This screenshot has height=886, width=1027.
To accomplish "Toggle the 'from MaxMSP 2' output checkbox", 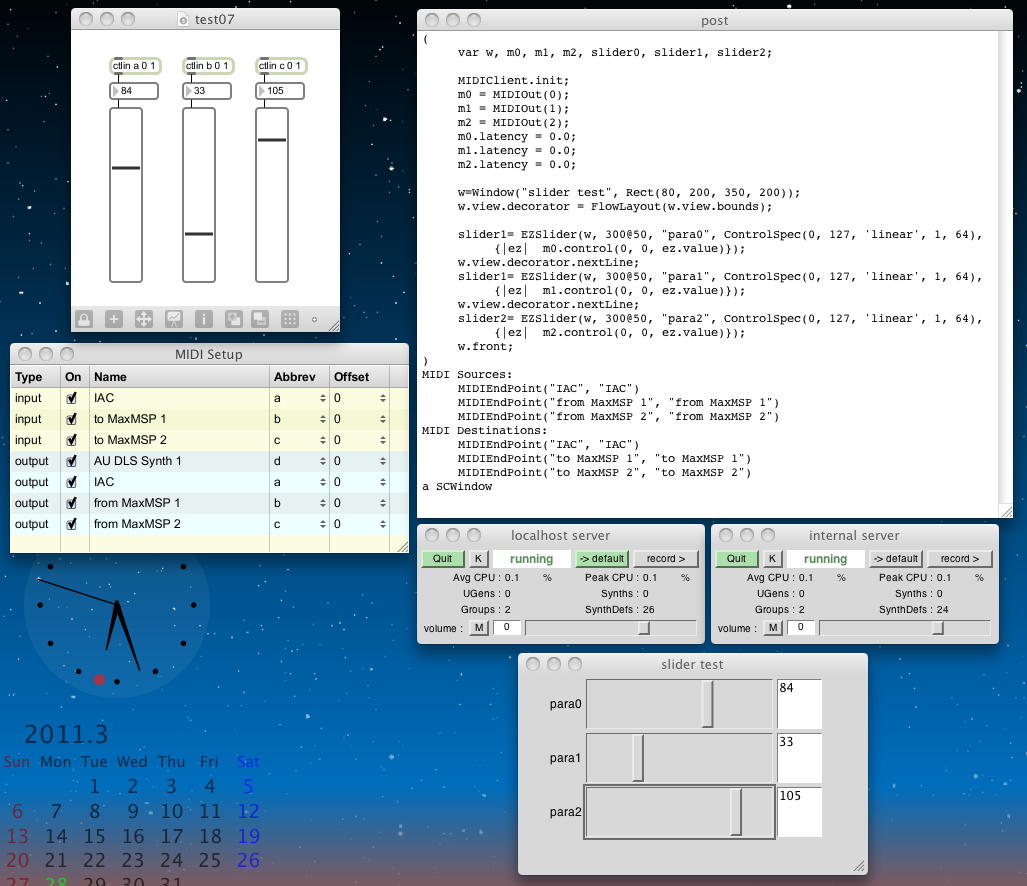I will (x=71, y=524).
